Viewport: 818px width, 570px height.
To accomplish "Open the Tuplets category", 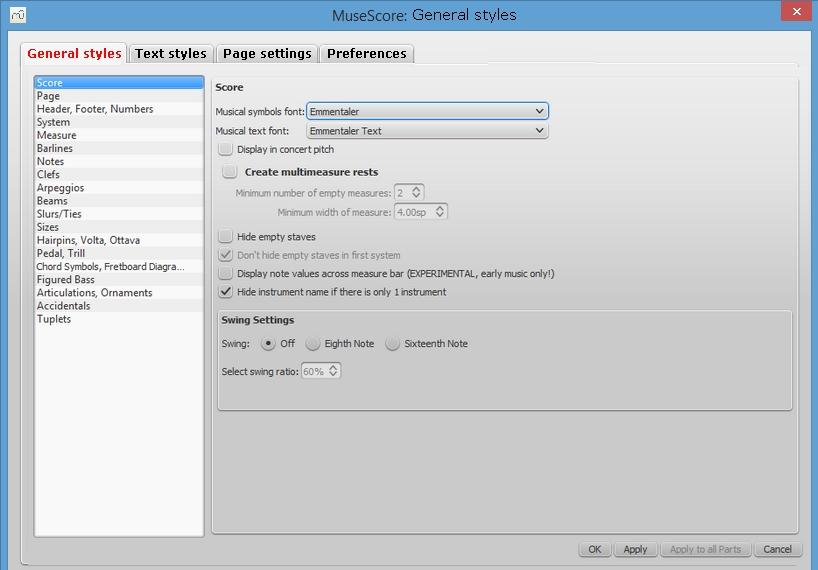I will 119,319.
